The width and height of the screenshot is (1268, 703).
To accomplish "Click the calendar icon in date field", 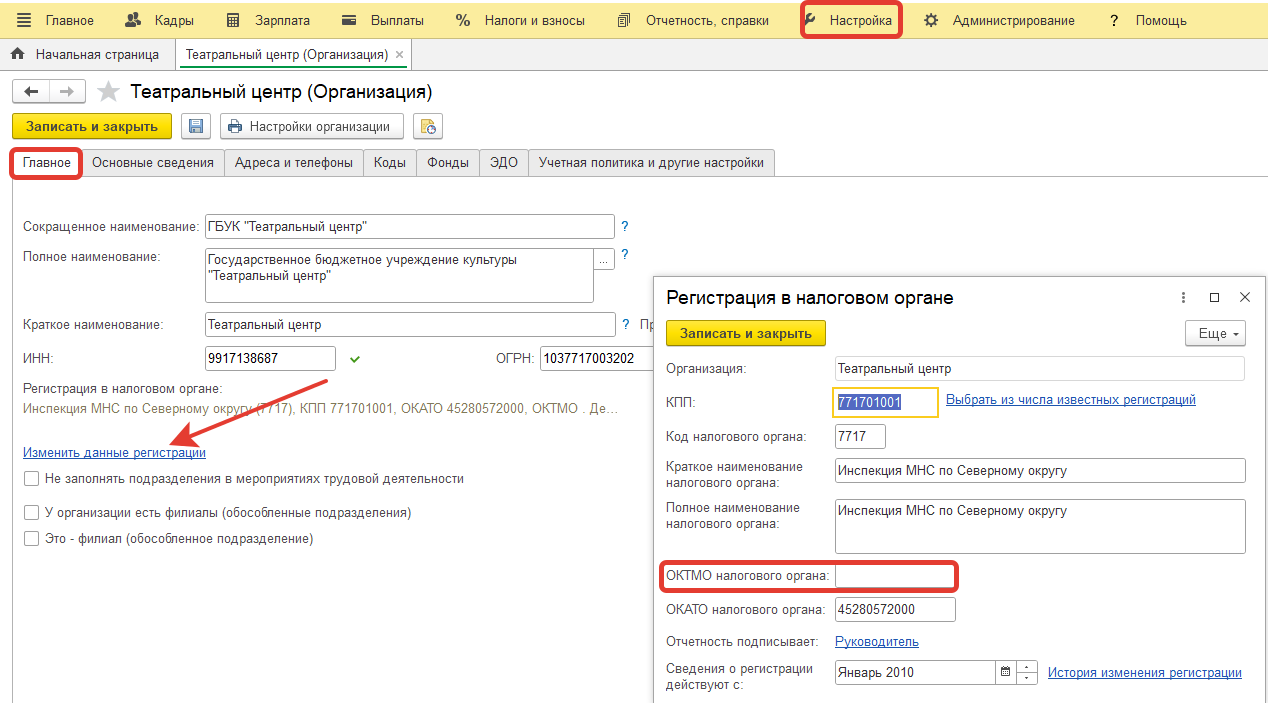I will pos(1004,673).
